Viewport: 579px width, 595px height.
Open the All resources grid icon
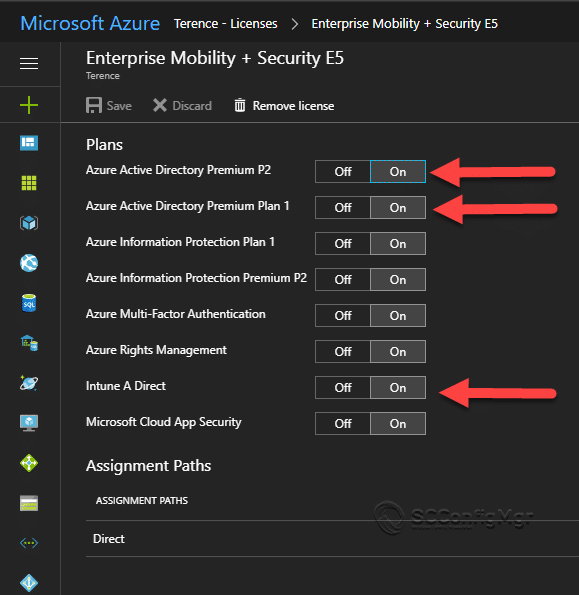point(29,183)
